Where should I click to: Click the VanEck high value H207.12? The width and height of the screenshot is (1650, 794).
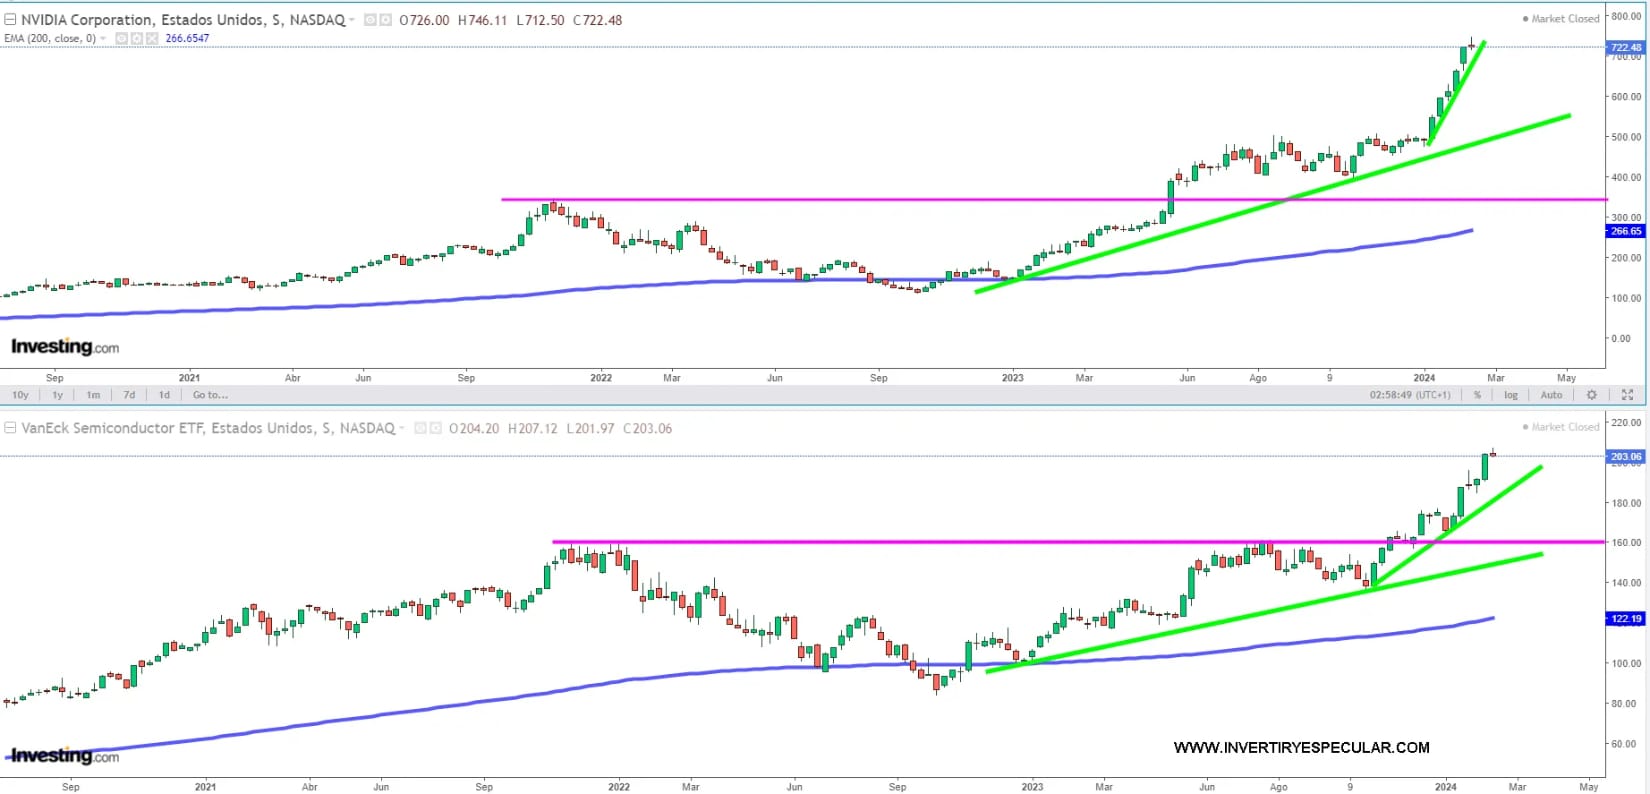[x=535, y=428]
